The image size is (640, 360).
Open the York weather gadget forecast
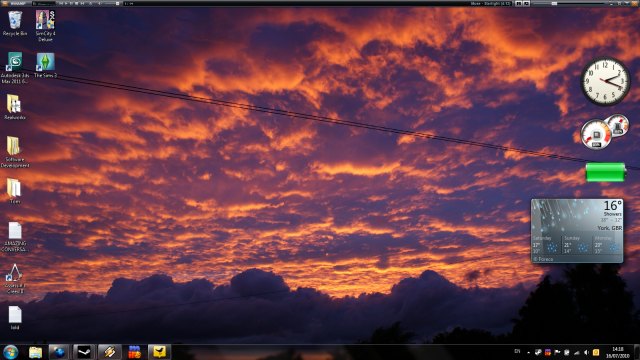tap(577, 231)
